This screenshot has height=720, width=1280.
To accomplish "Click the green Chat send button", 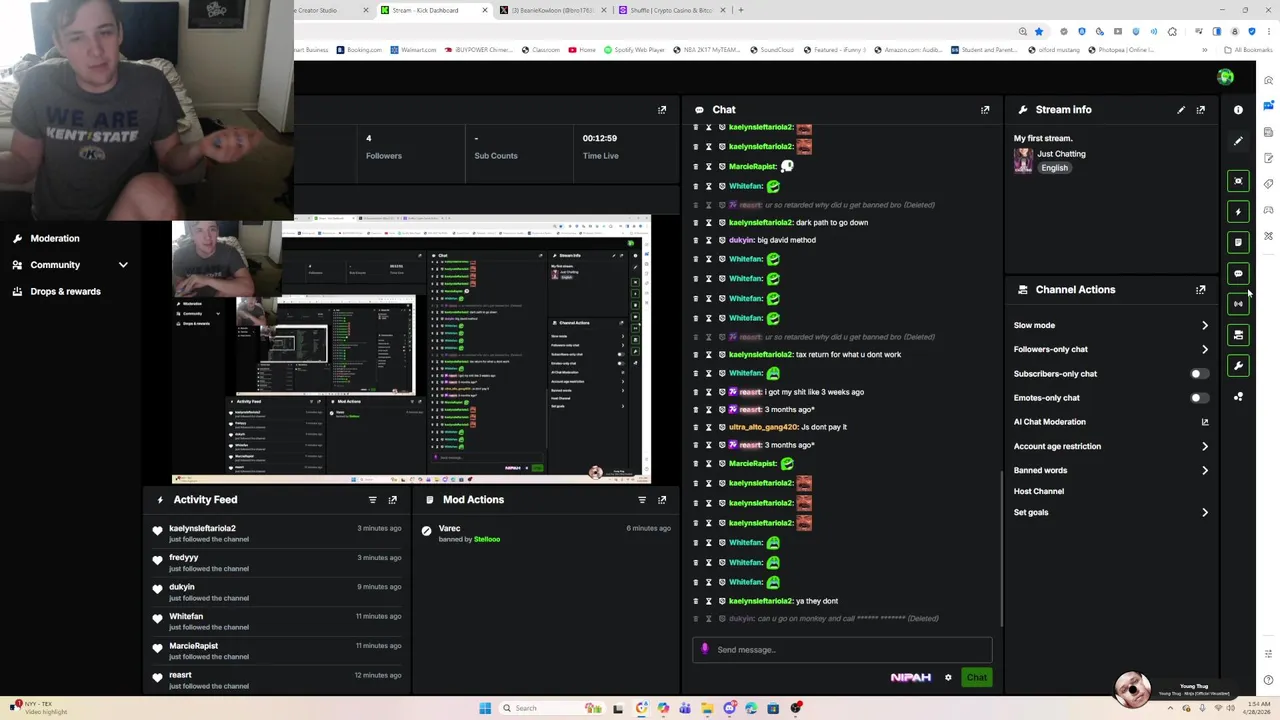I will 976,678.
